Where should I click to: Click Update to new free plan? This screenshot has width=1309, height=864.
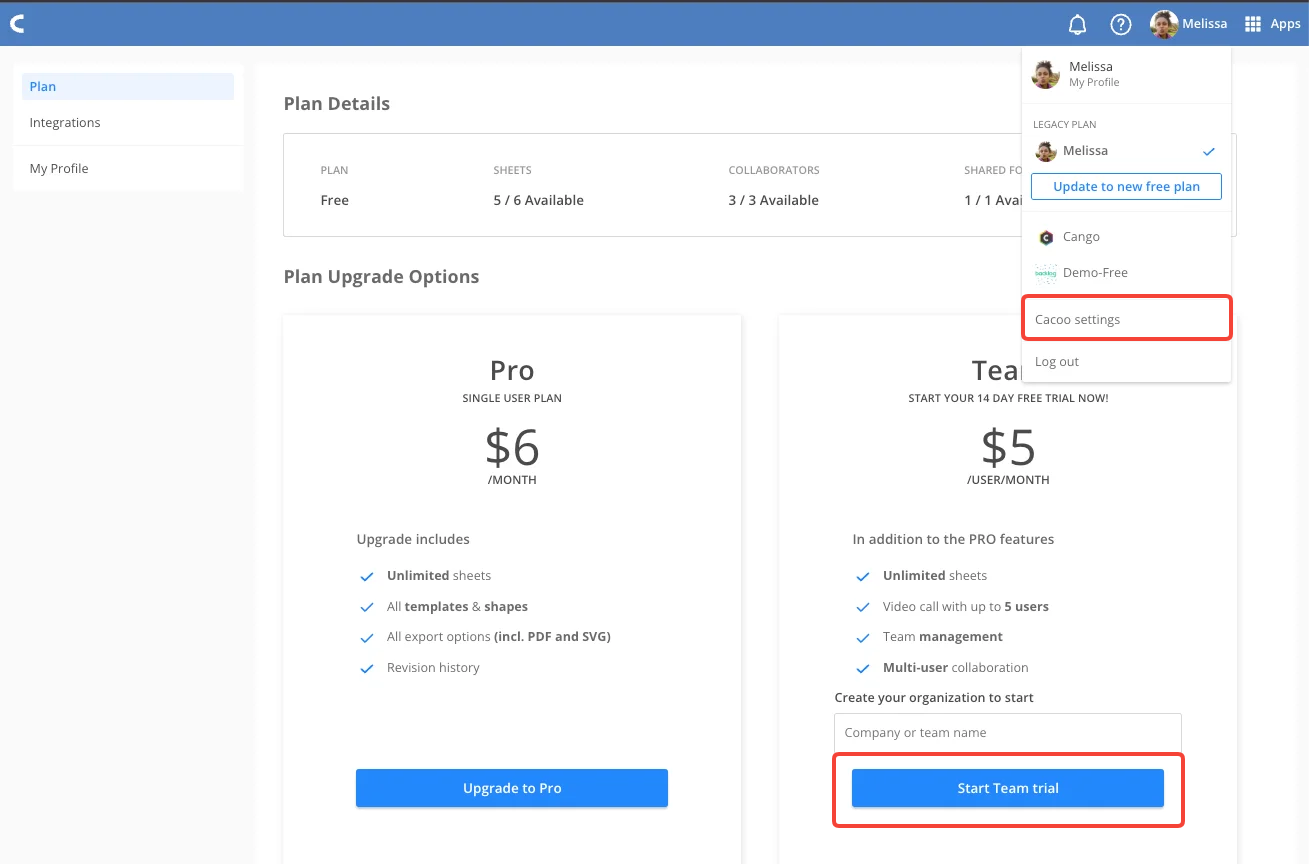tap(1126, 186)
